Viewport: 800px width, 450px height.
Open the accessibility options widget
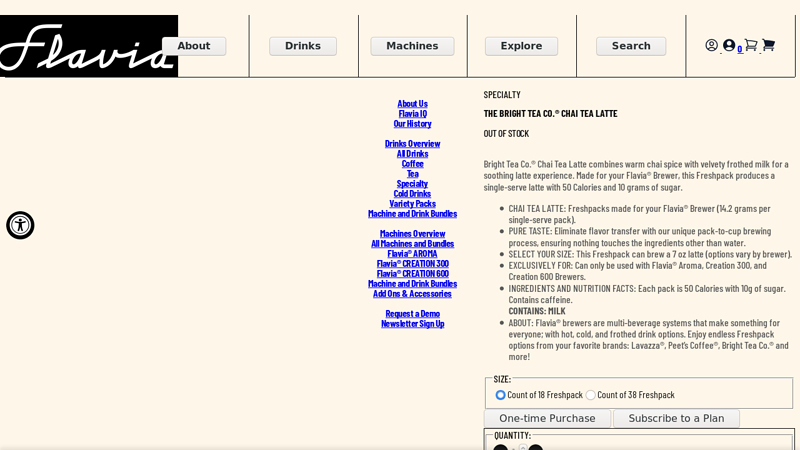[20, 225]
